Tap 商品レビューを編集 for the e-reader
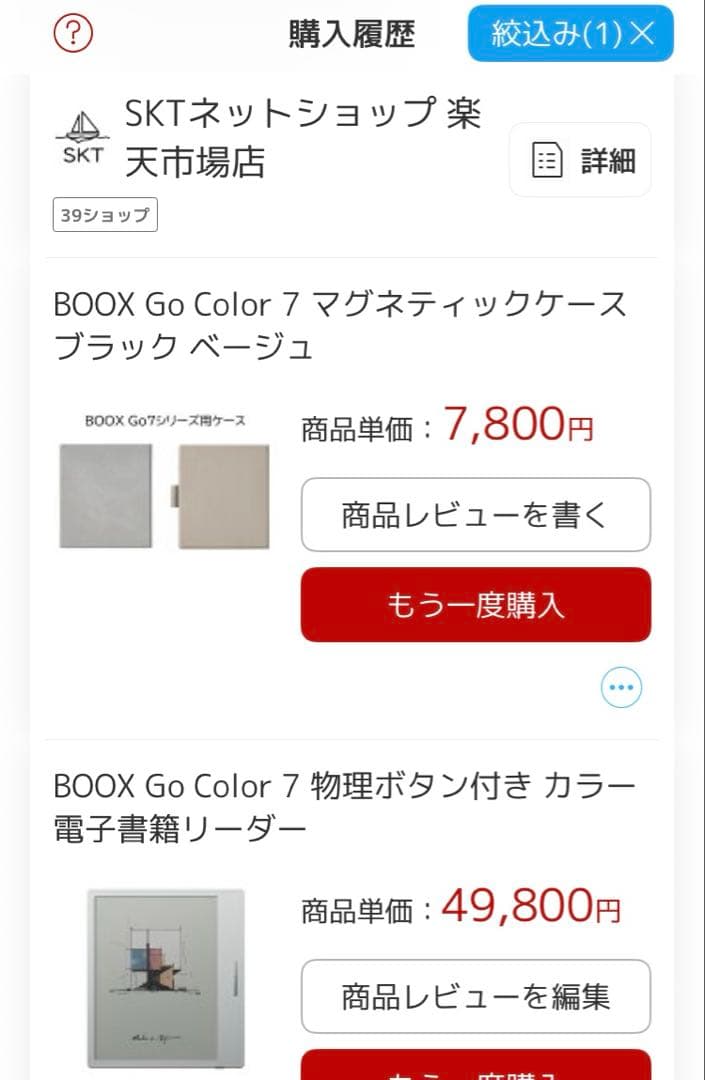 (476, 996)
